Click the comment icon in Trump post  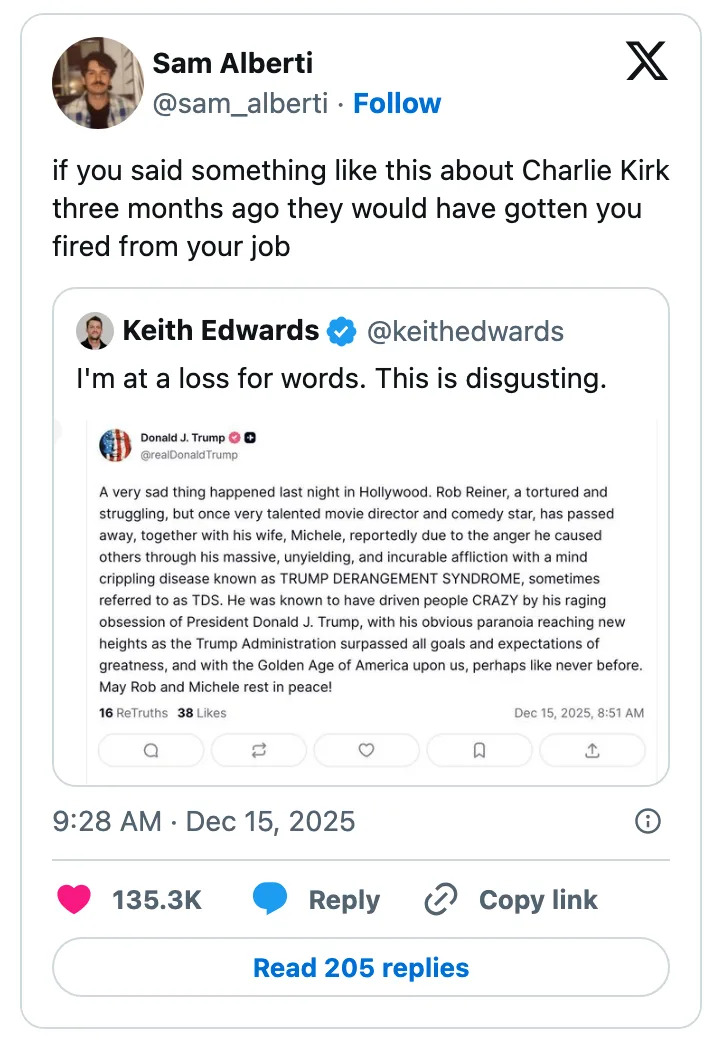pyautogui.click(x=151, y=750)
